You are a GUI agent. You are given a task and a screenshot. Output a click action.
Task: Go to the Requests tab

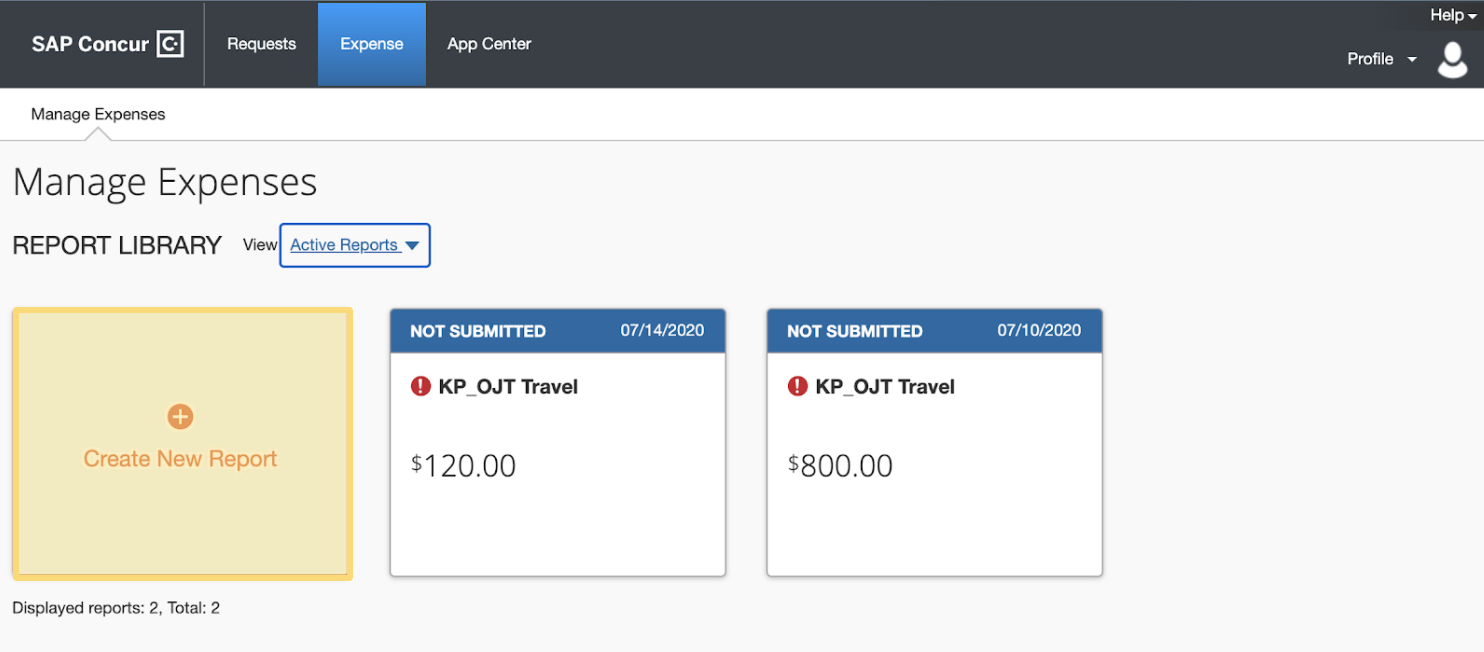(x=261, y=44)
